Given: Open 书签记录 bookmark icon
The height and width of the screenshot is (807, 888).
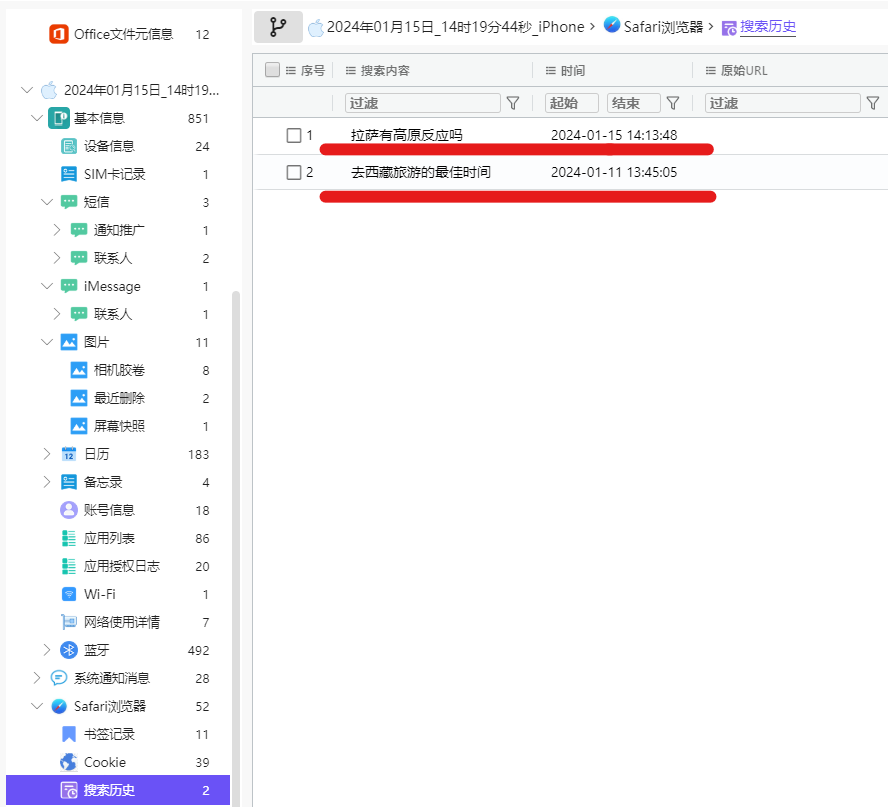Looking at the screenshot, I should [x=69, y=734].
